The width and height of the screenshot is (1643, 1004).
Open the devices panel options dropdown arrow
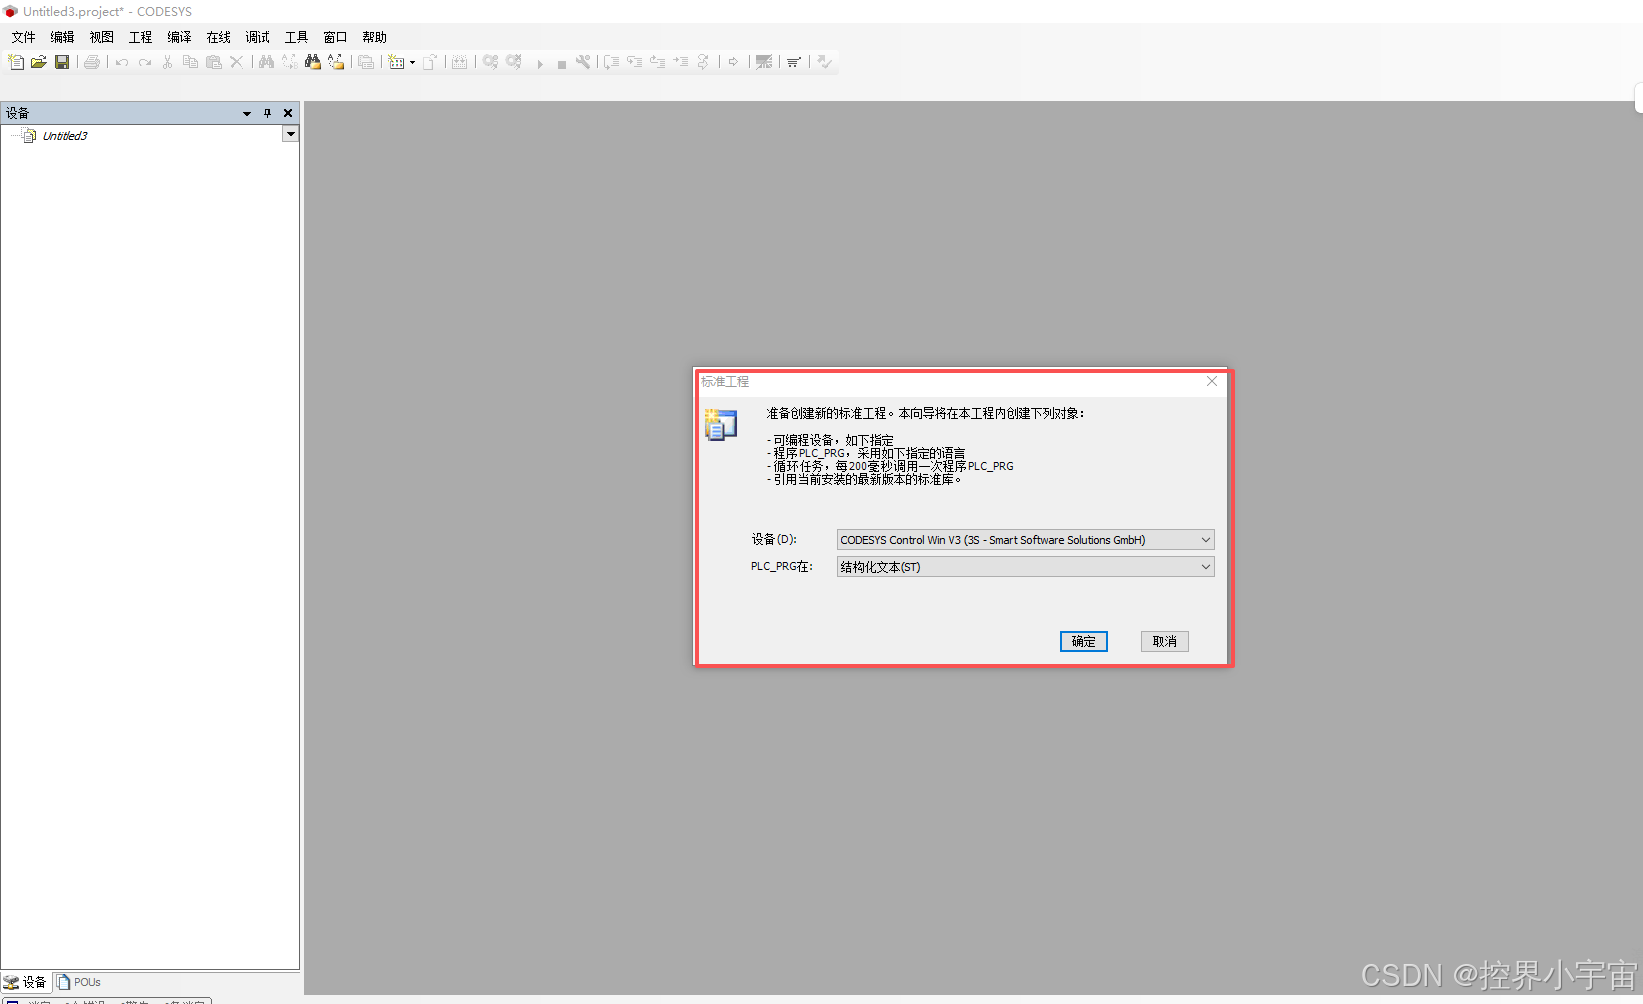point(247,113)
